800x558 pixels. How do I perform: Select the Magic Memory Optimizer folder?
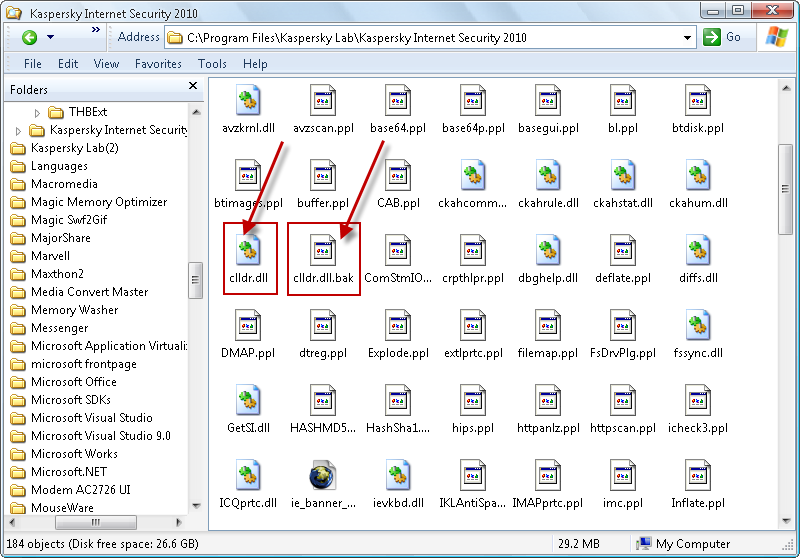pyautogui.click(x=89, y=202)
